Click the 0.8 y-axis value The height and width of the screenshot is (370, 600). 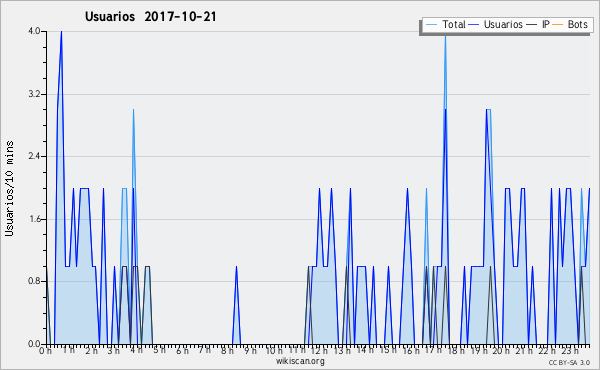34,281
